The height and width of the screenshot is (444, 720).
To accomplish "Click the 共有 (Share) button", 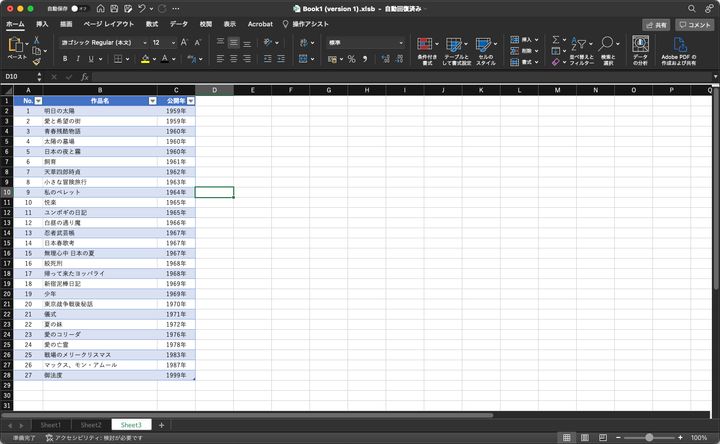I will [x=656, y=24].
